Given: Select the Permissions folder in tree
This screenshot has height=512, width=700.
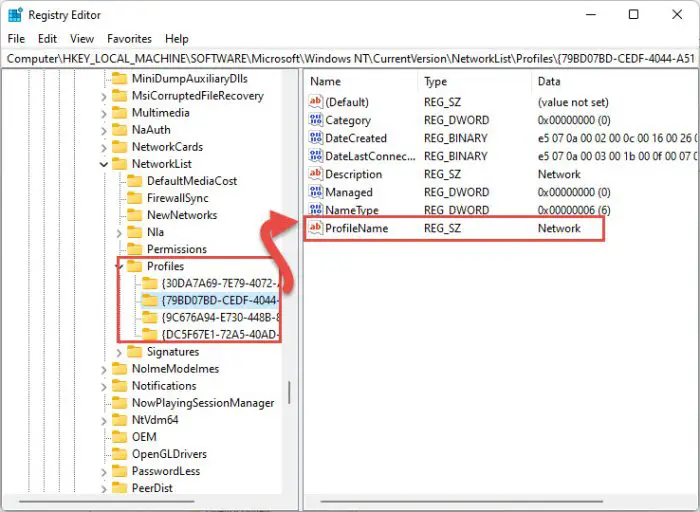Looking at the screenshot, I should click(x=176, y=249).
